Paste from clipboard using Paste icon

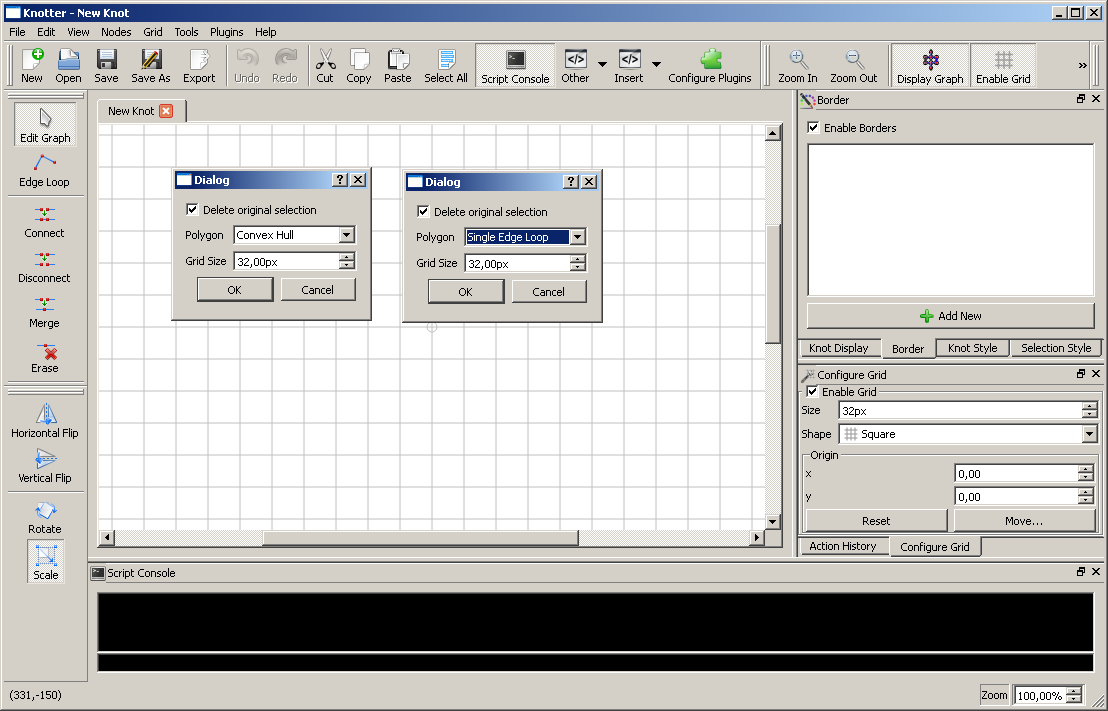click(x=398, y=66)
